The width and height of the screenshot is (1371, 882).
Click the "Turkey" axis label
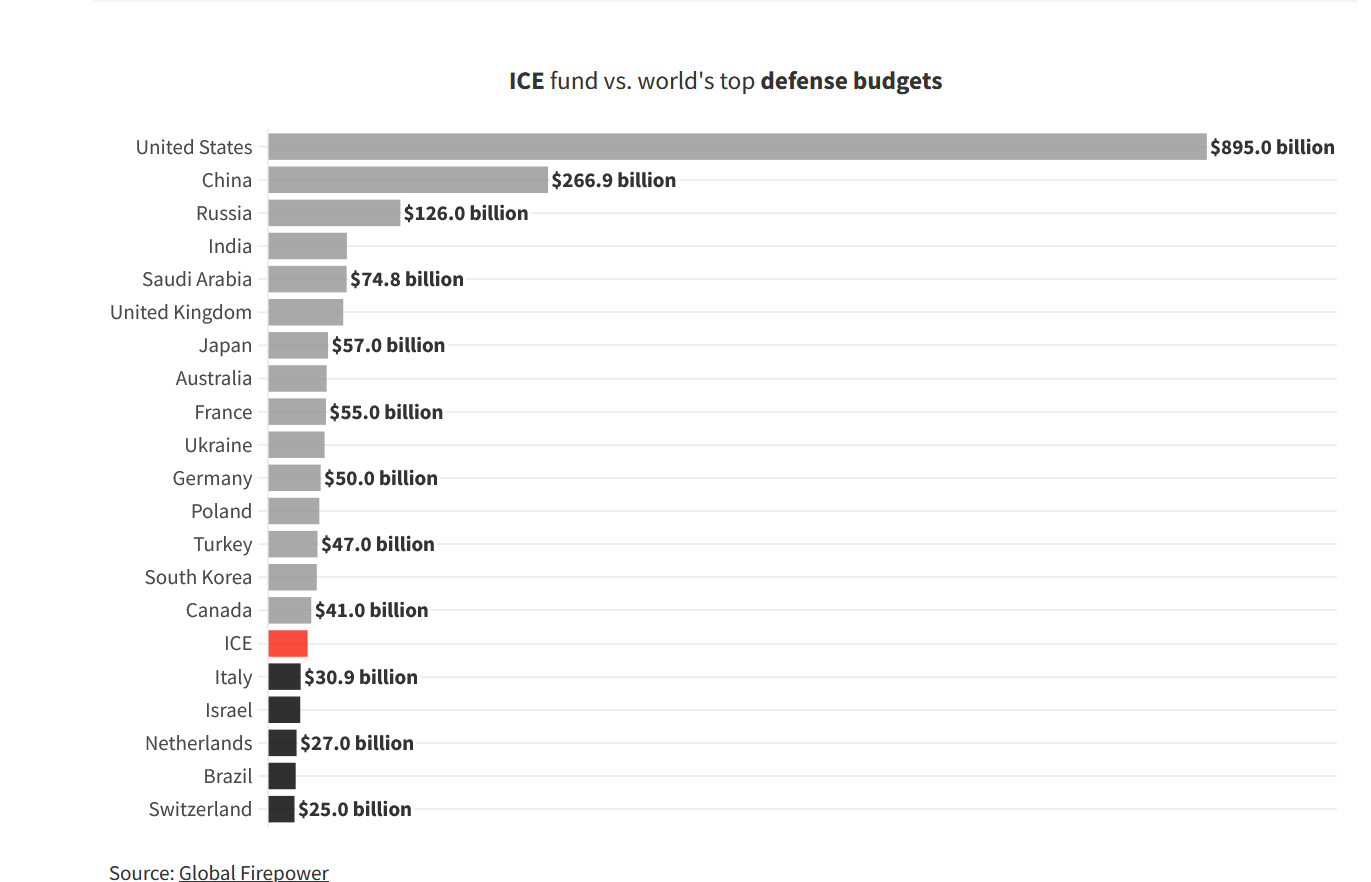[223, 544]
